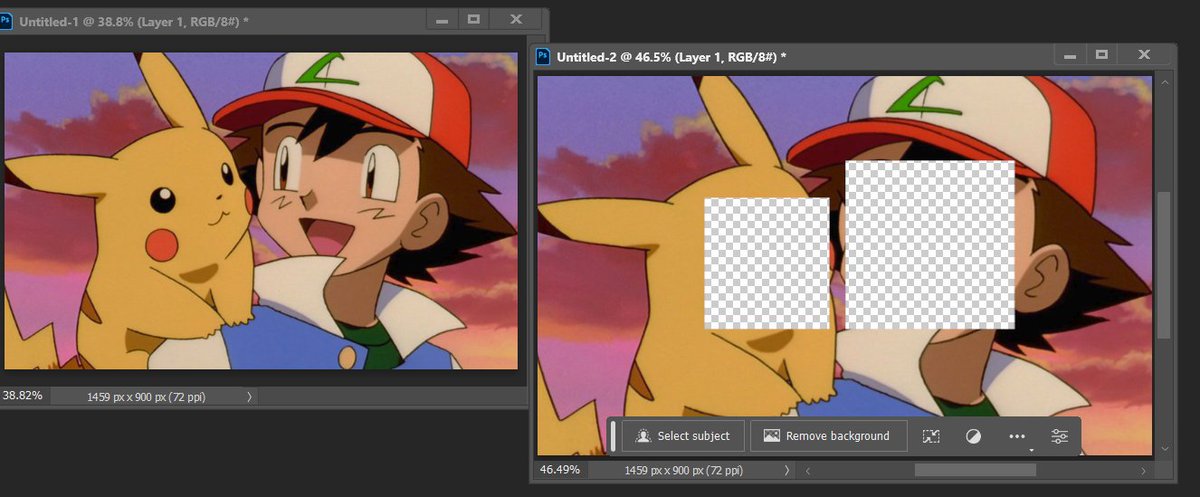Click the 46.49% zoom field in Untitled-2
The height and width of the screenshot is (497, 1200).
[x=560, y=469]
